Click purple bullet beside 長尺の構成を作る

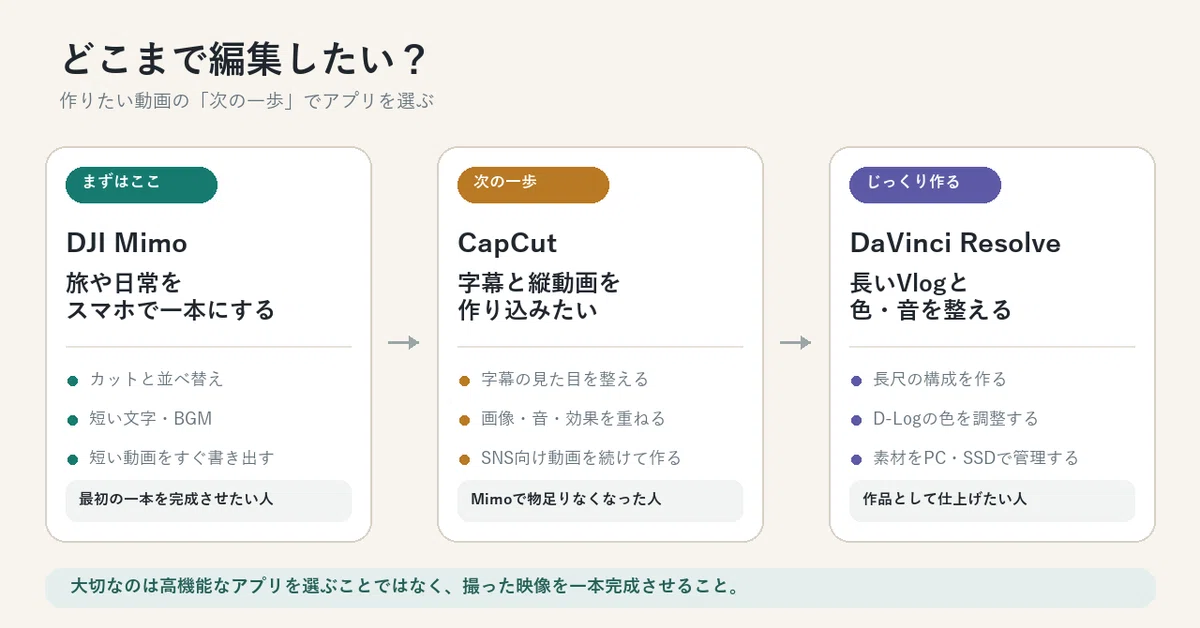[x=856, y=381]
